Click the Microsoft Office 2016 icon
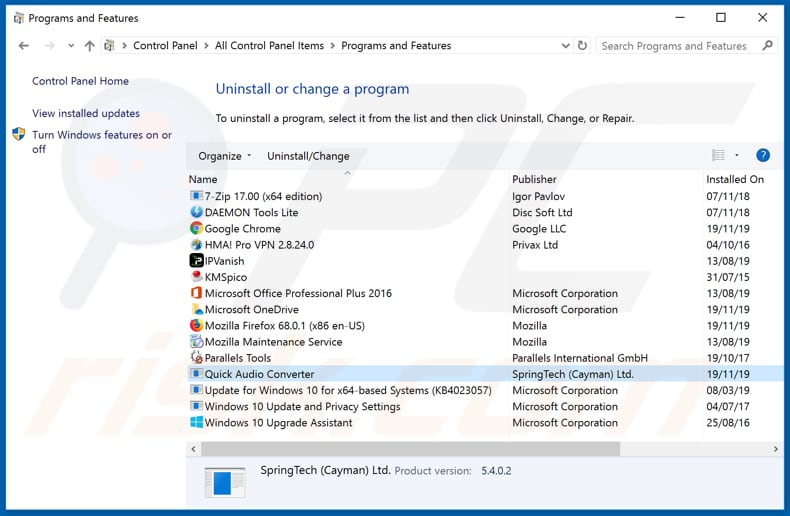790x516 pixels. (x=196, y=293)
